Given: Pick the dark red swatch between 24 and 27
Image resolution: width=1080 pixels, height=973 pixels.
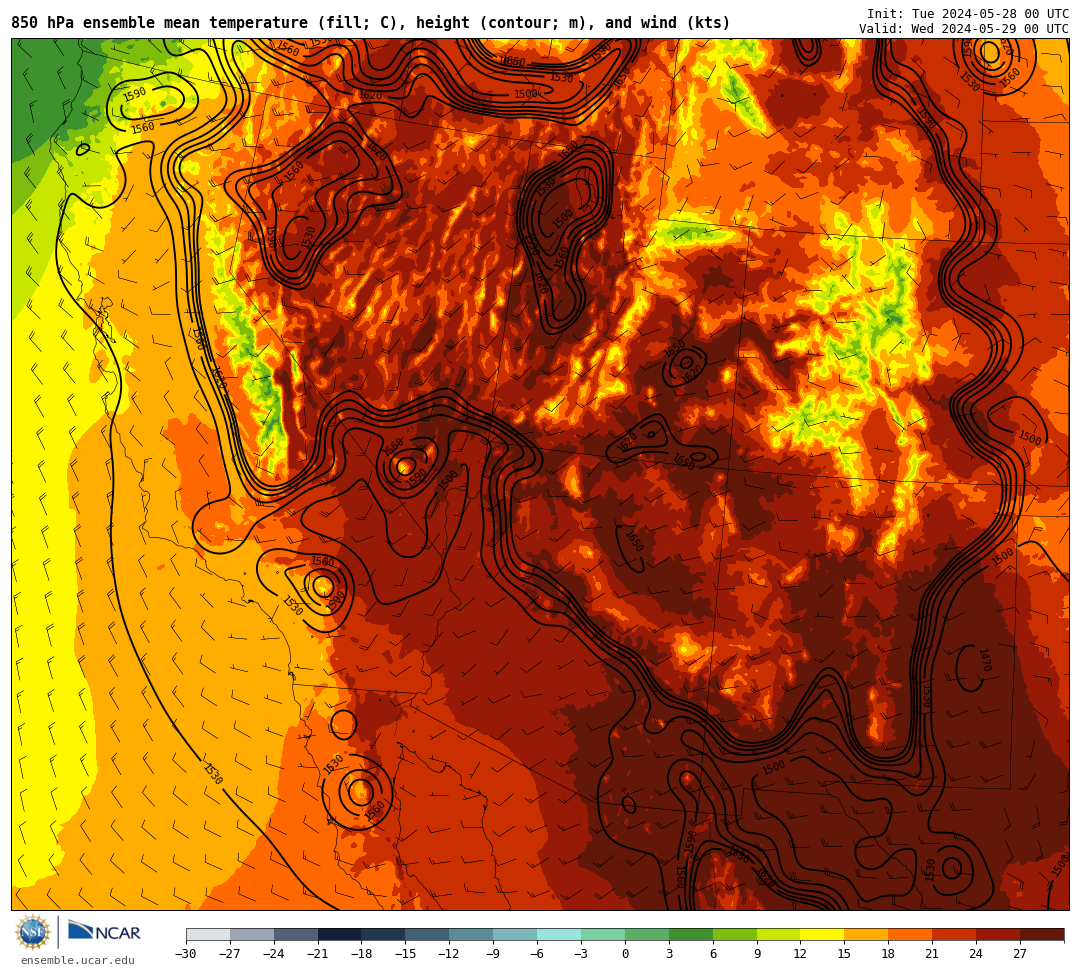Looking at the screenshot, I should pyautogui.click(x=998, y=934).
